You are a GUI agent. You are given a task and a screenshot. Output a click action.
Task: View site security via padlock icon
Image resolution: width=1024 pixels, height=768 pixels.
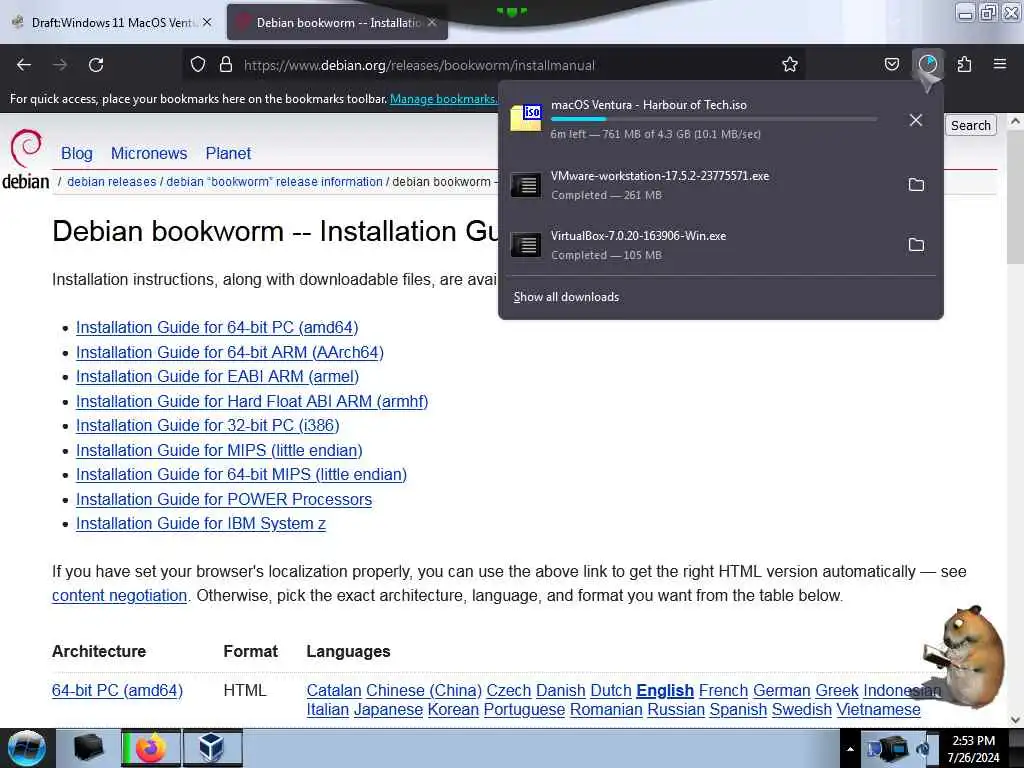[226, 65]
